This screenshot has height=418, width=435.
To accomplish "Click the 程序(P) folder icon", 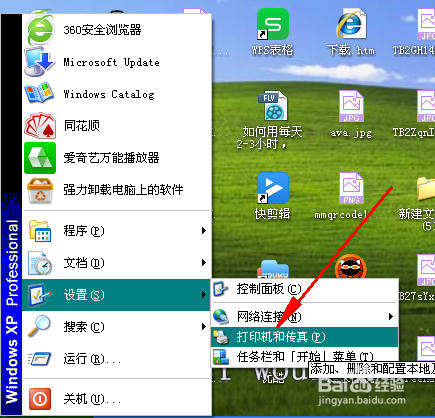I will (40, 231).
